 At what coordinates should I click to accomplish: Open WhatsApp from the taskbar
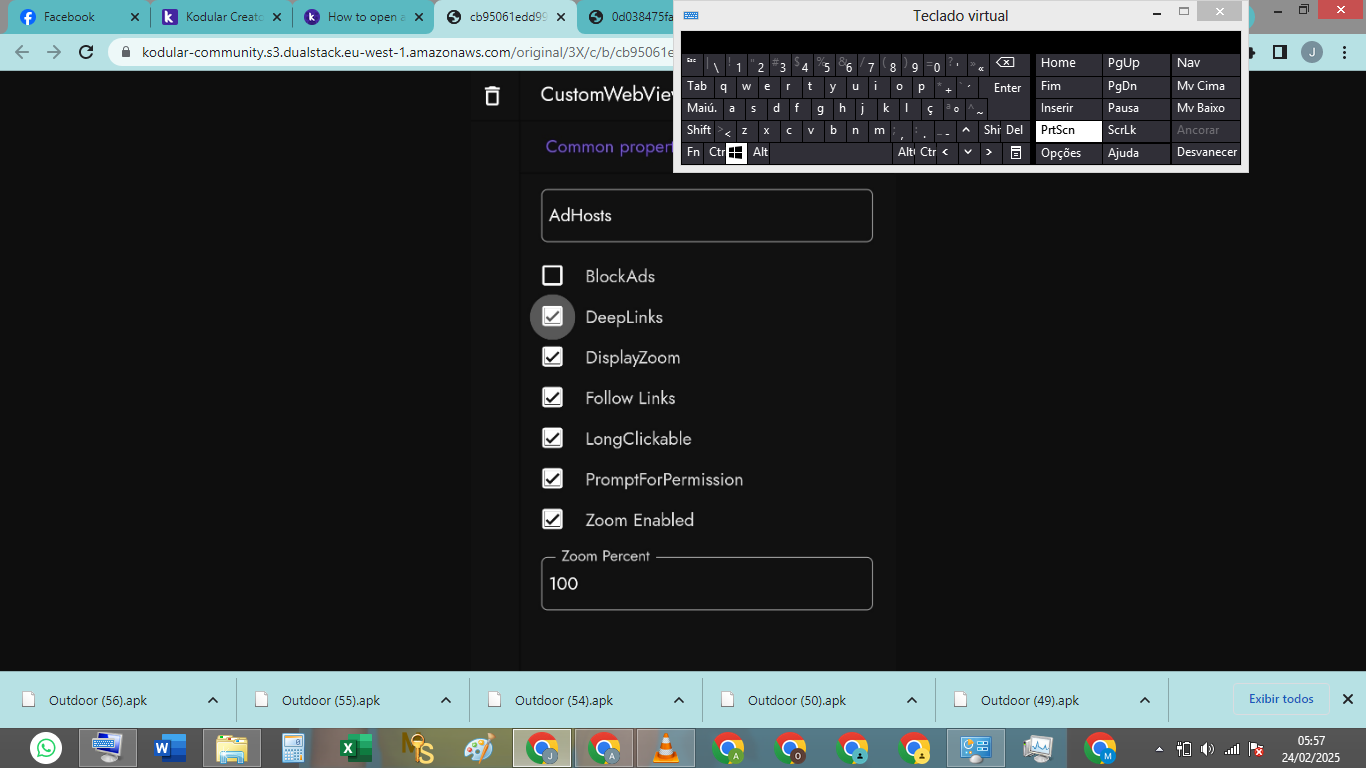[x=46, y=748]
